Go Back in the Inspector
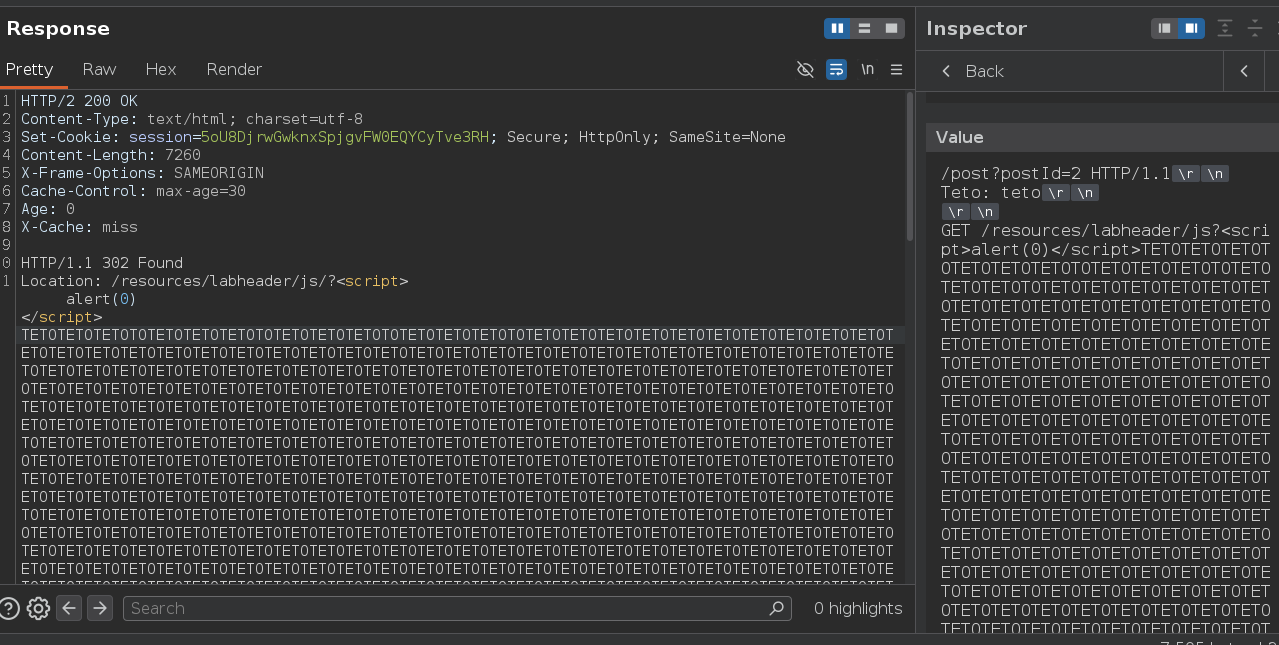Viewport: 1279px width, 645px height. pos(973,71)
